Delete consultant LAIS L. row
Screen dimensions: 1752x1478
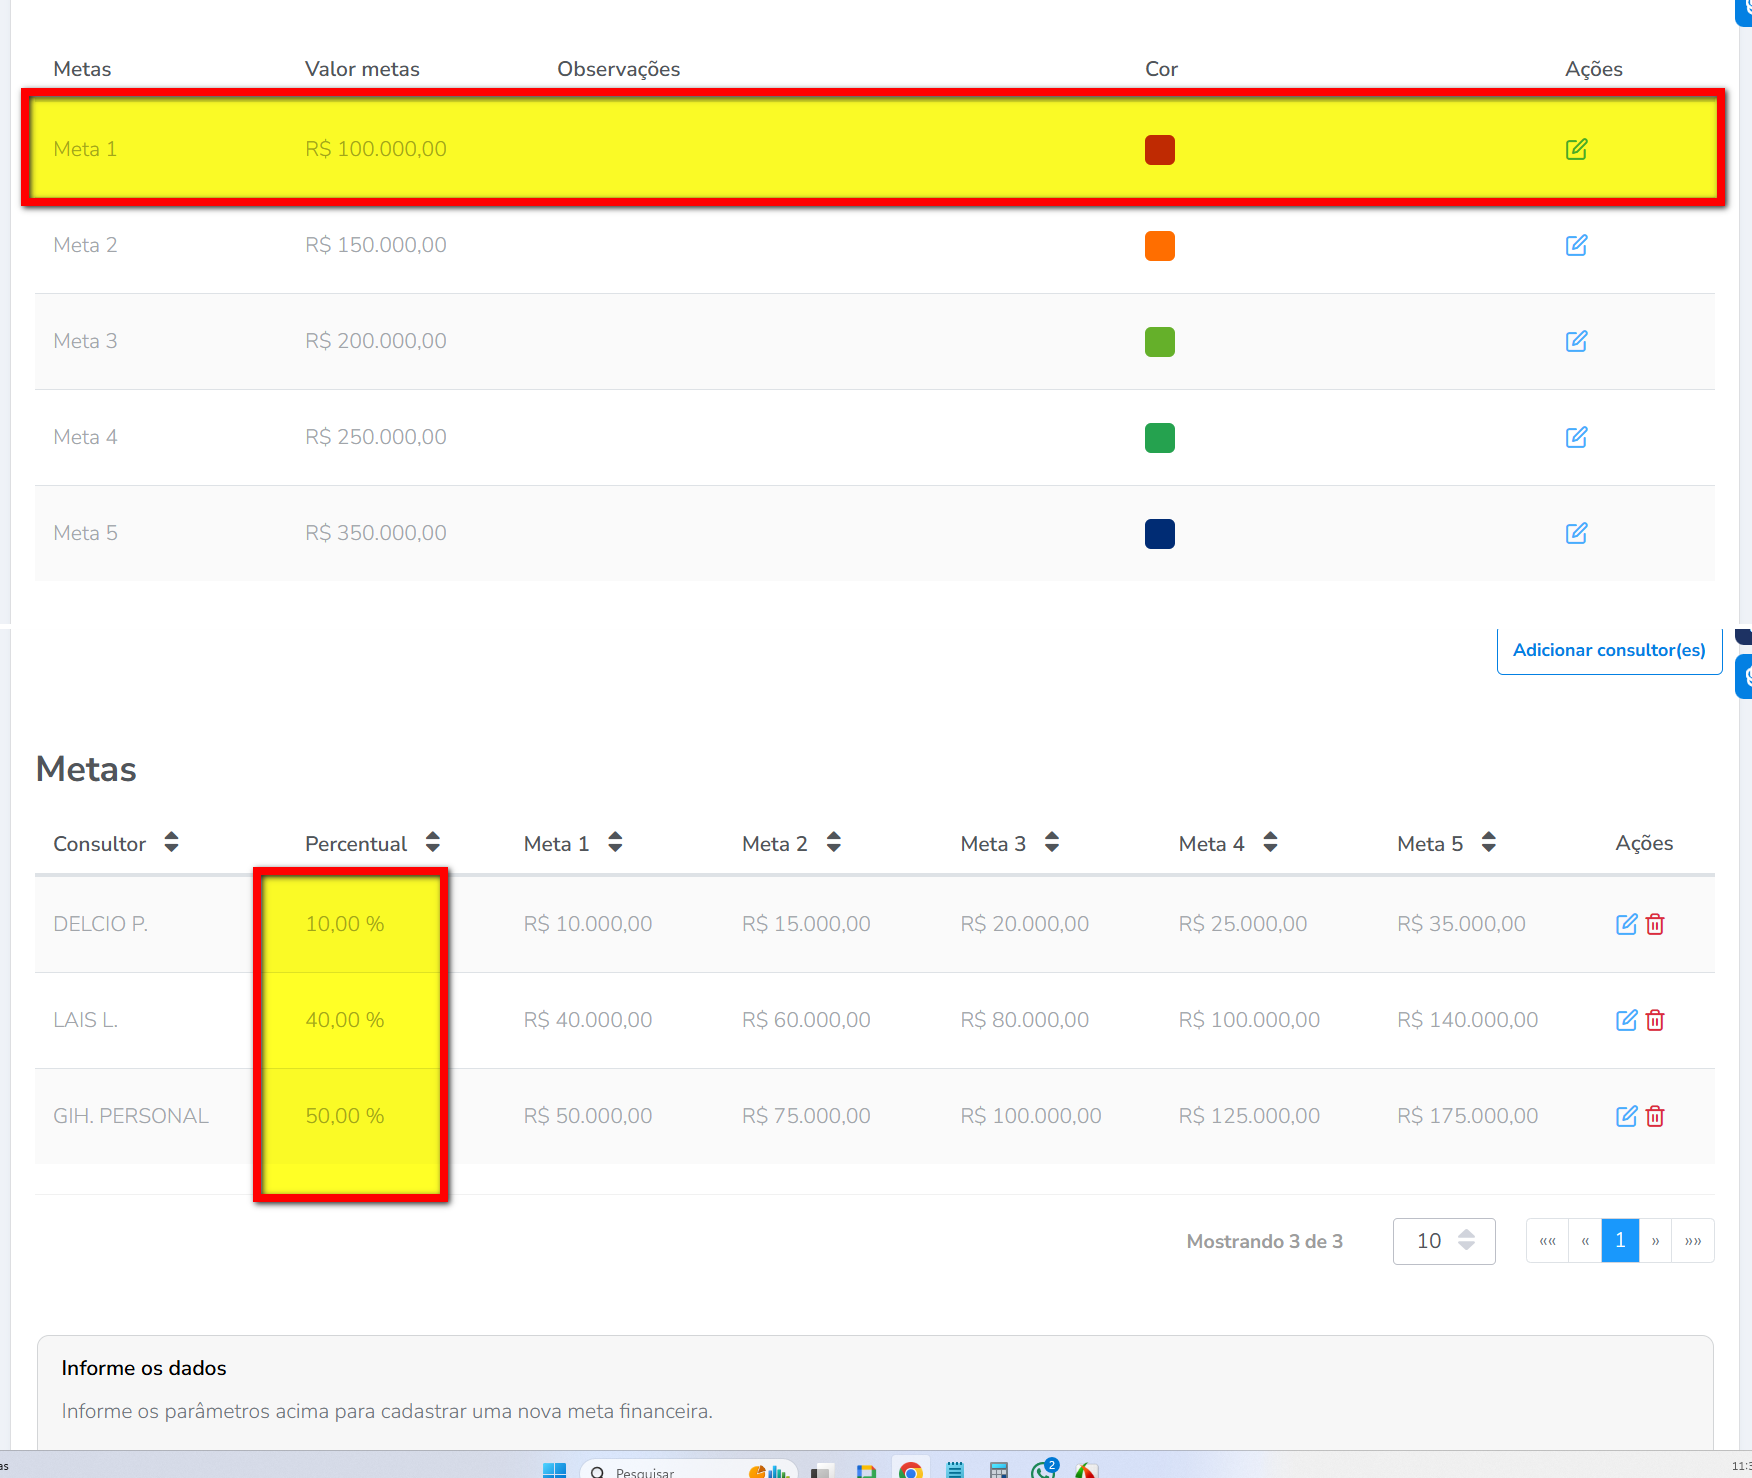(x=1655, y=1020)
